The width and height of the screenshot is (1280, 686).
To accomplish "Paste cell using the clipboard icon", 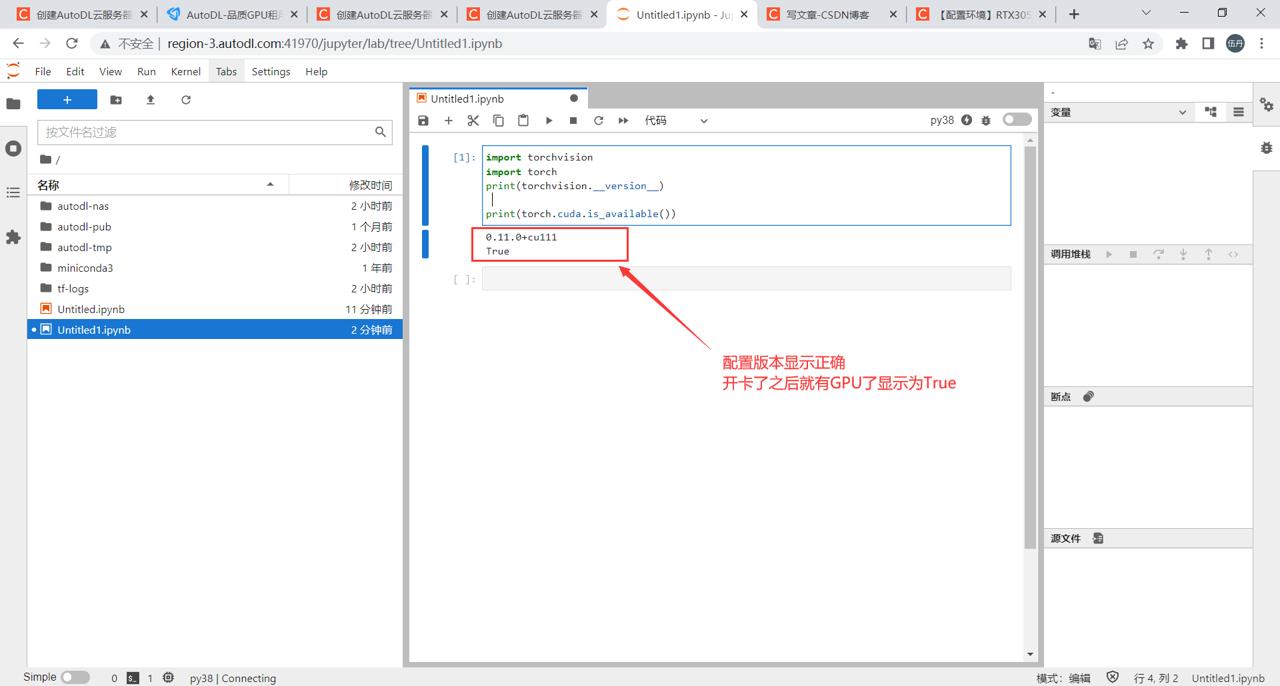I will [523, 120].
